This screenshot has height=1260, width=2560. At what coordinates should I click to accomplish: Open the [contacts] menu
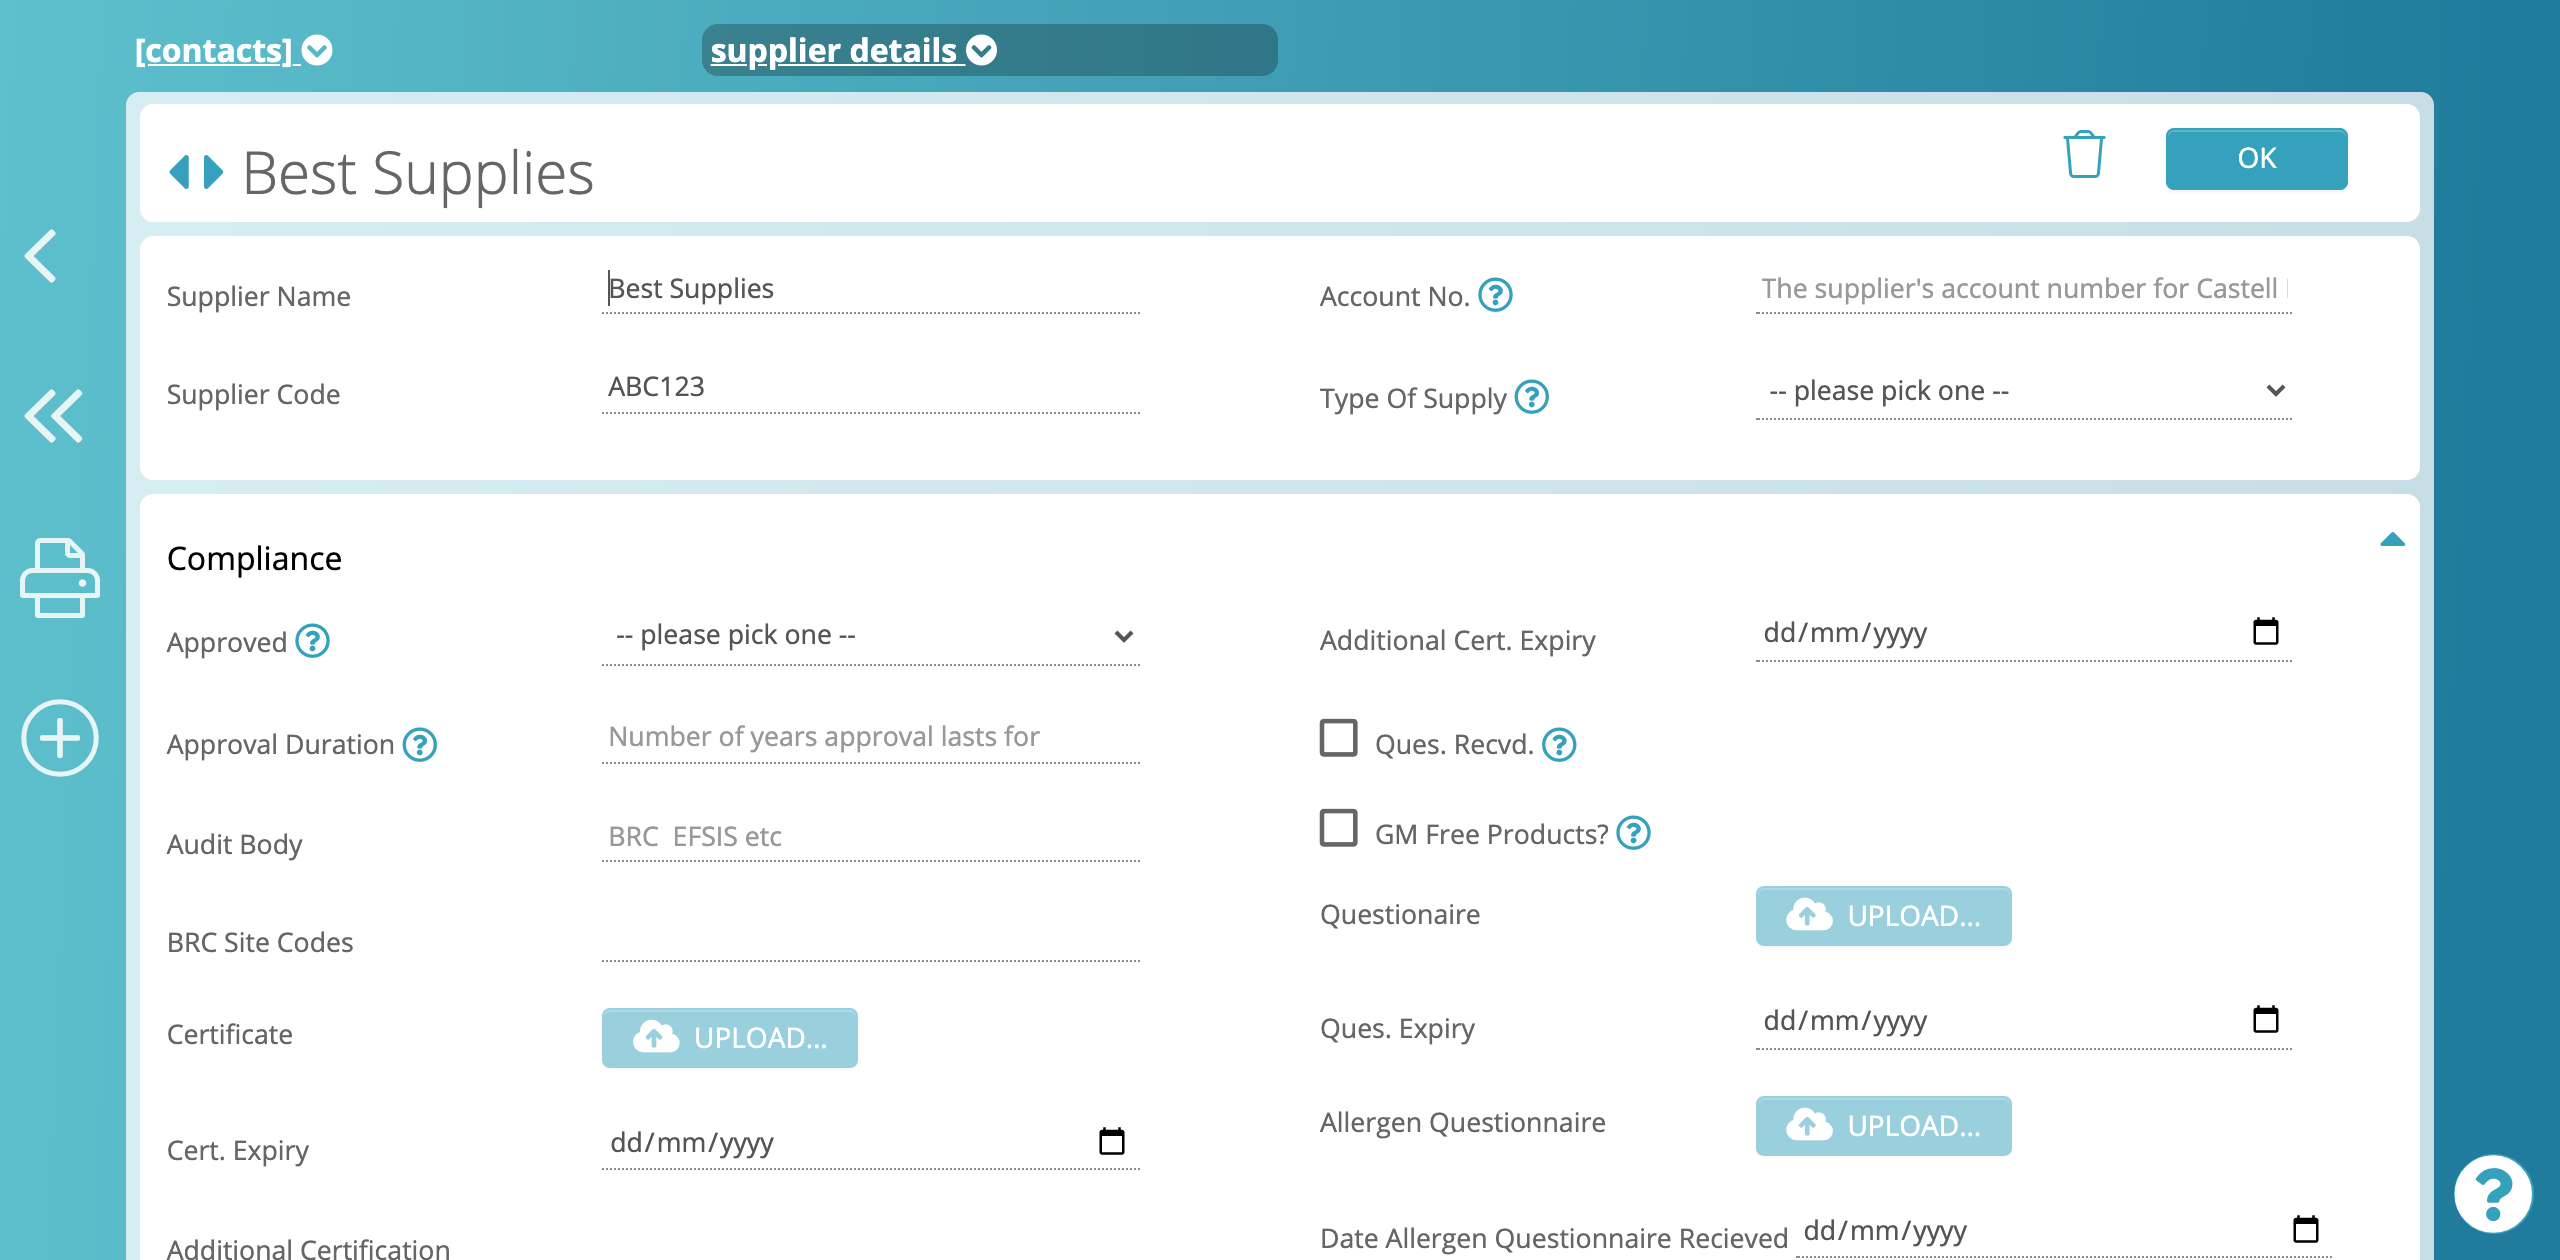coord(234,50)
